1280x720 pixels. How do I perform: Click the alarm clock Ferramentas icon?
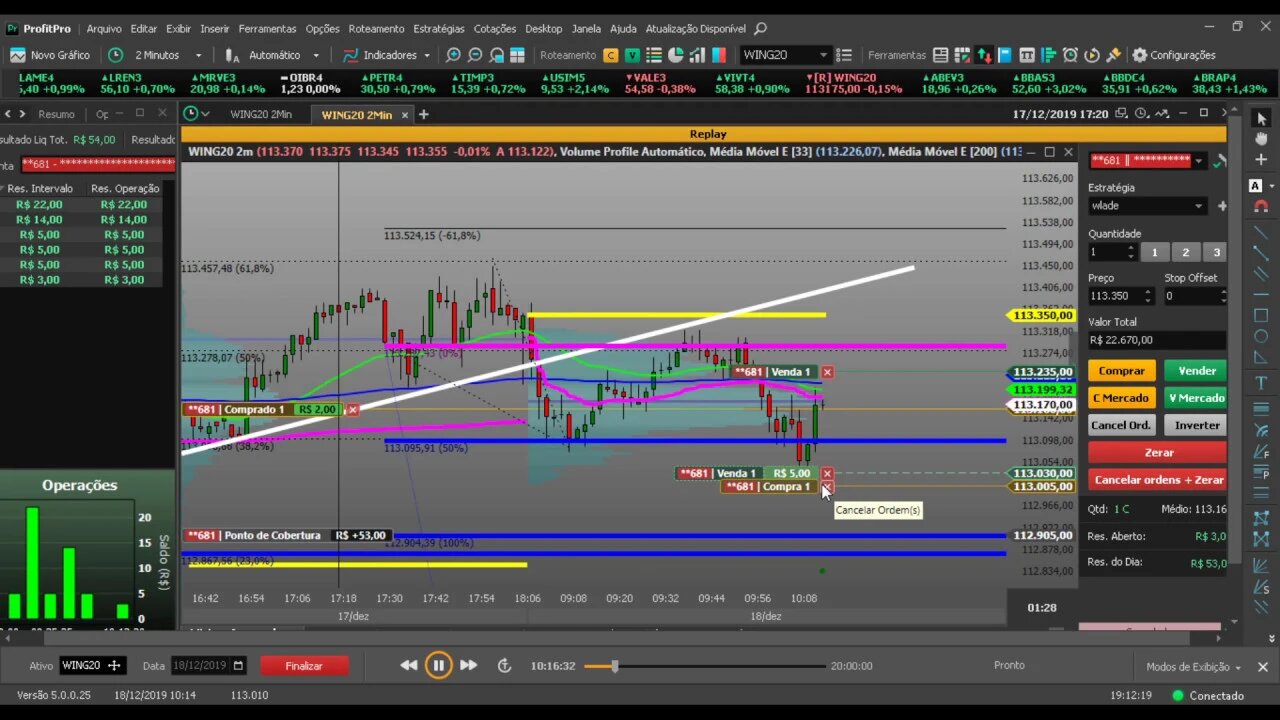[x=1071, y=55]
